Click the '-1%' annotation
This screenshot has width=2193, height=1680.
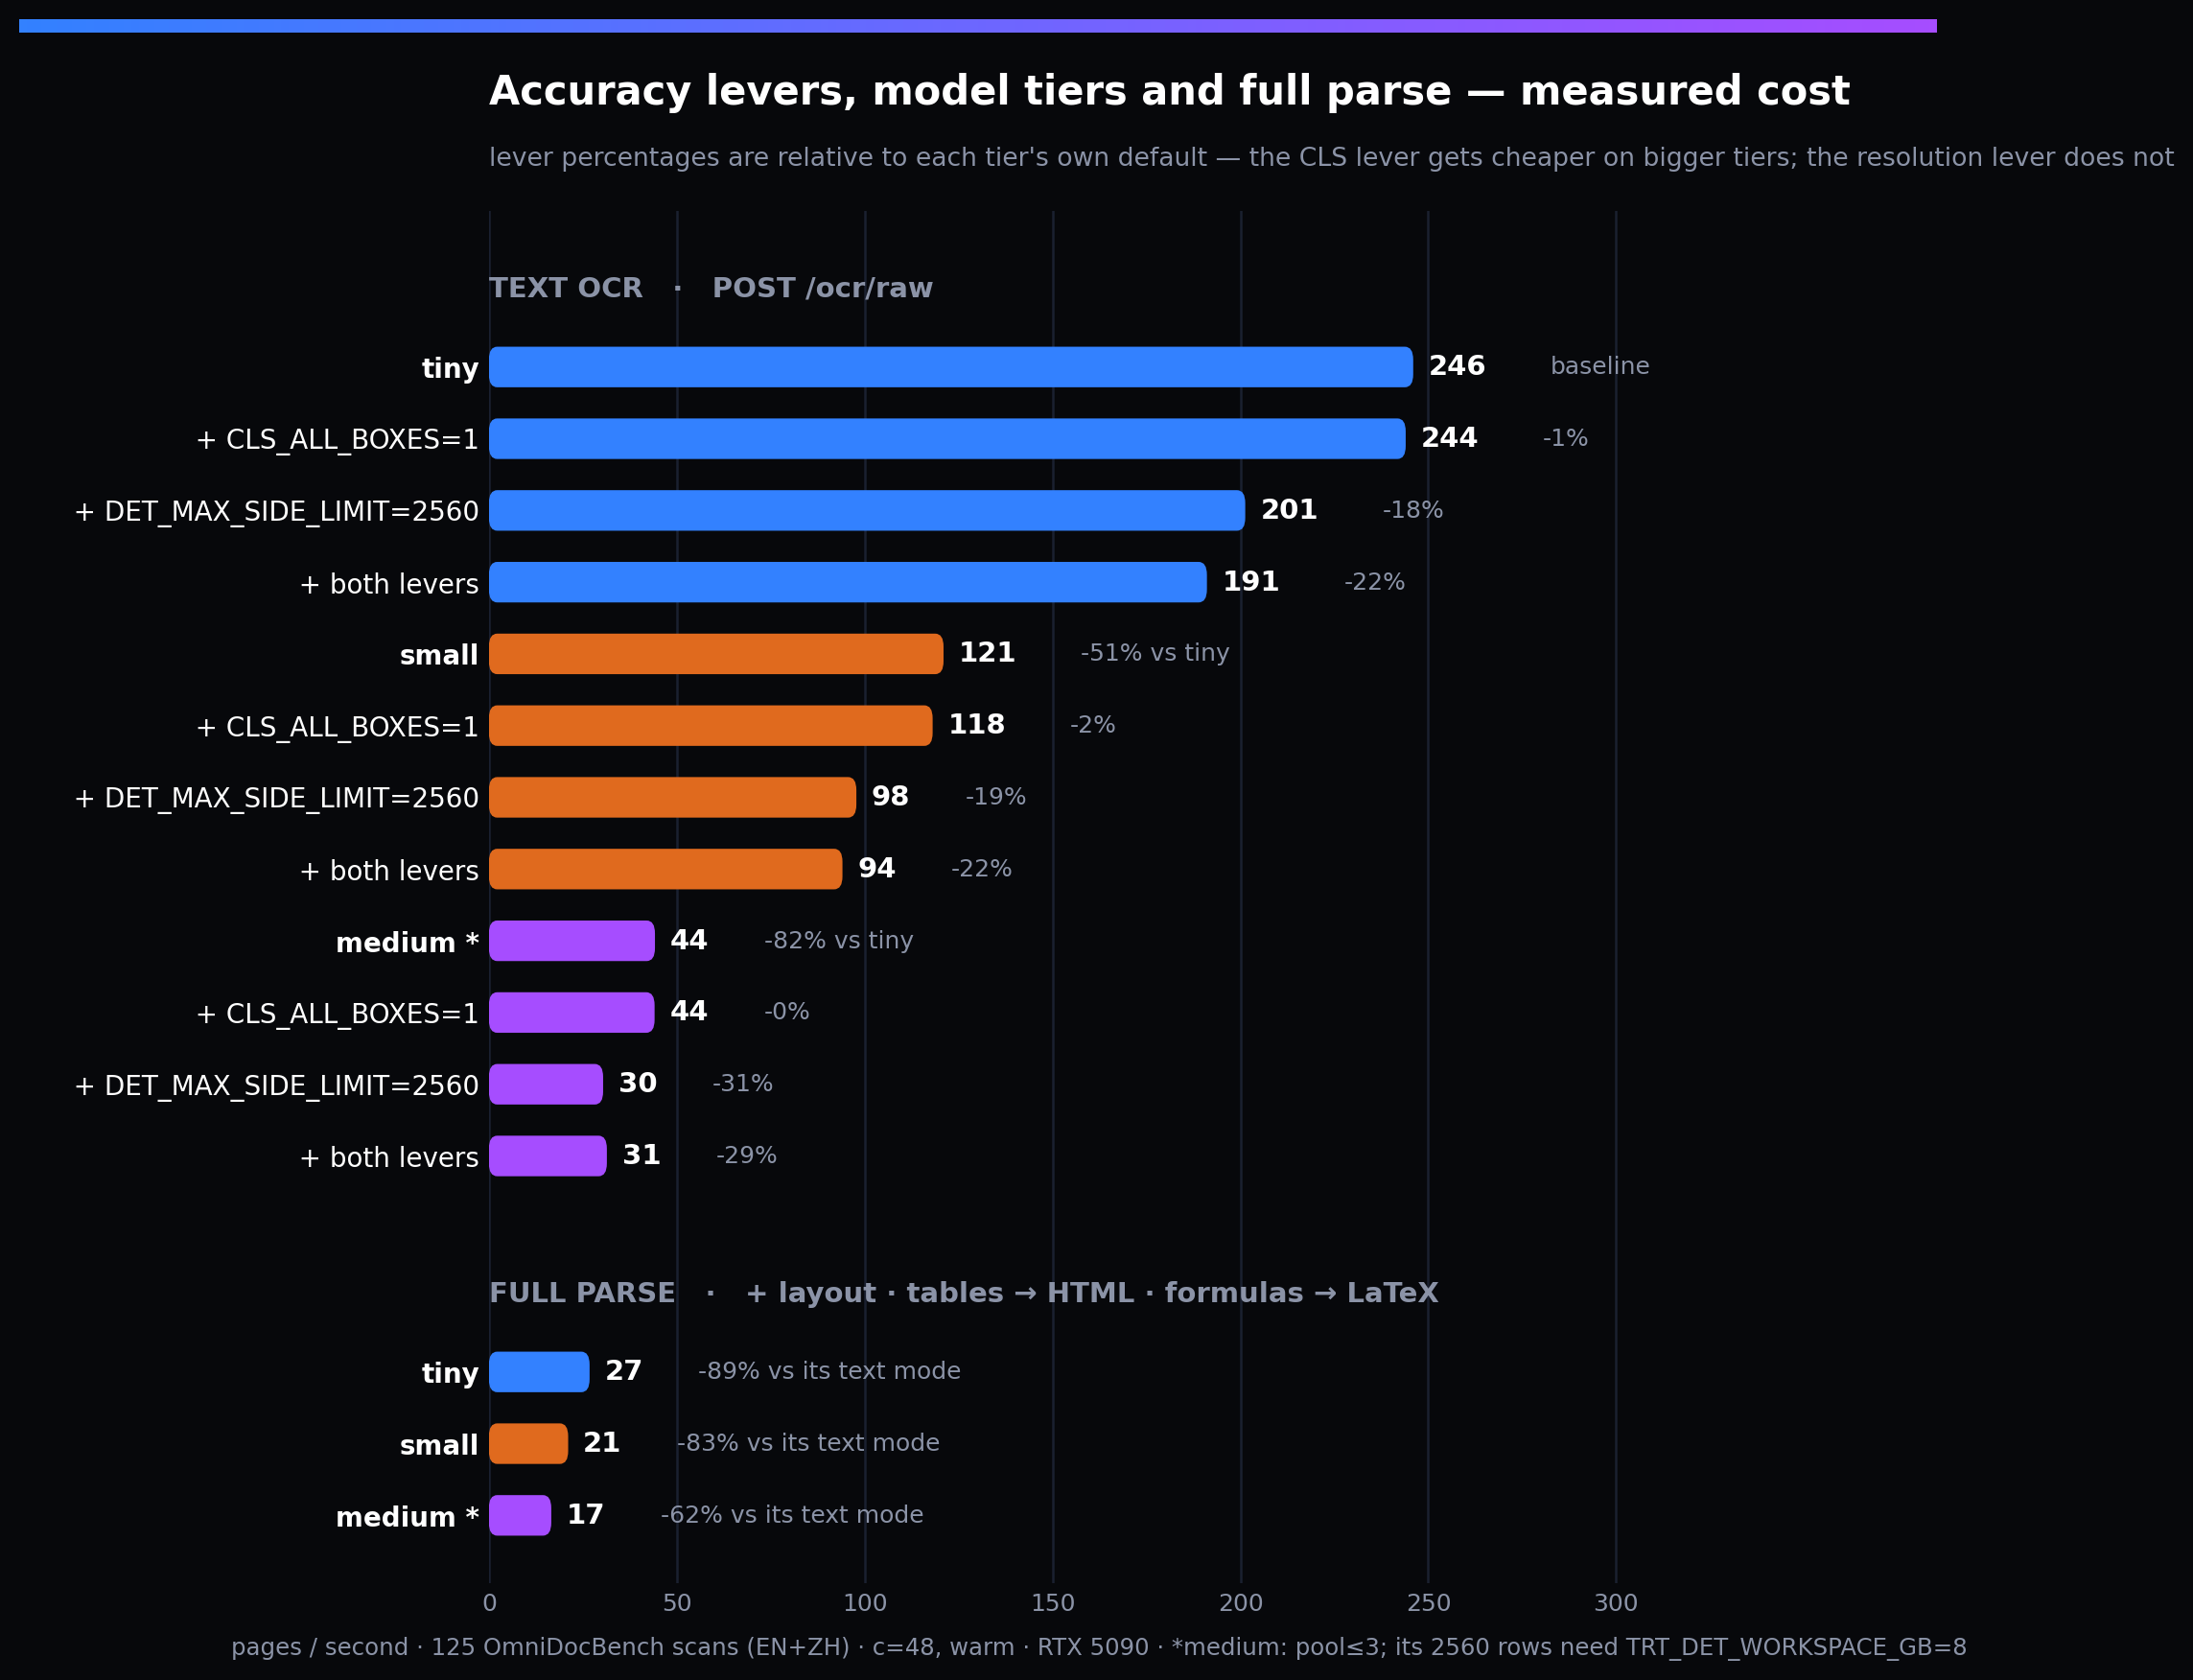click(1565, 439)
